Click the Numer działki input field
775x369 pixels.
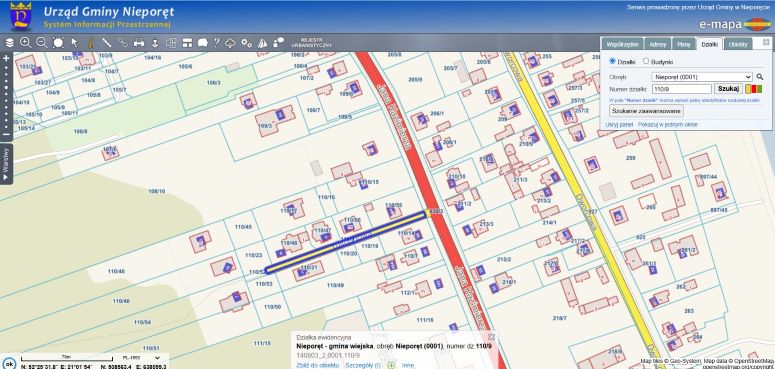click(682, 89)
